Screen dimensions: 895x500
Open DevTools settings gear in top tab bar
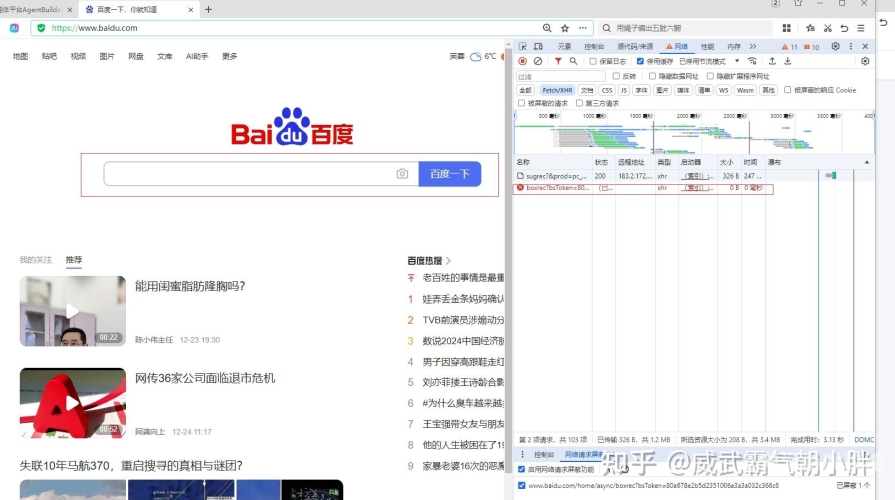(836, 46)
